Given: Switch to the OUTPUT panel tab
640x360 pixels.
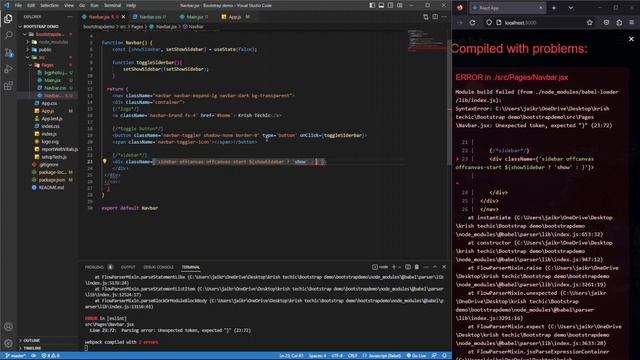Looking at the screenshot, I should pyautogui.click(x=128, y=267).
